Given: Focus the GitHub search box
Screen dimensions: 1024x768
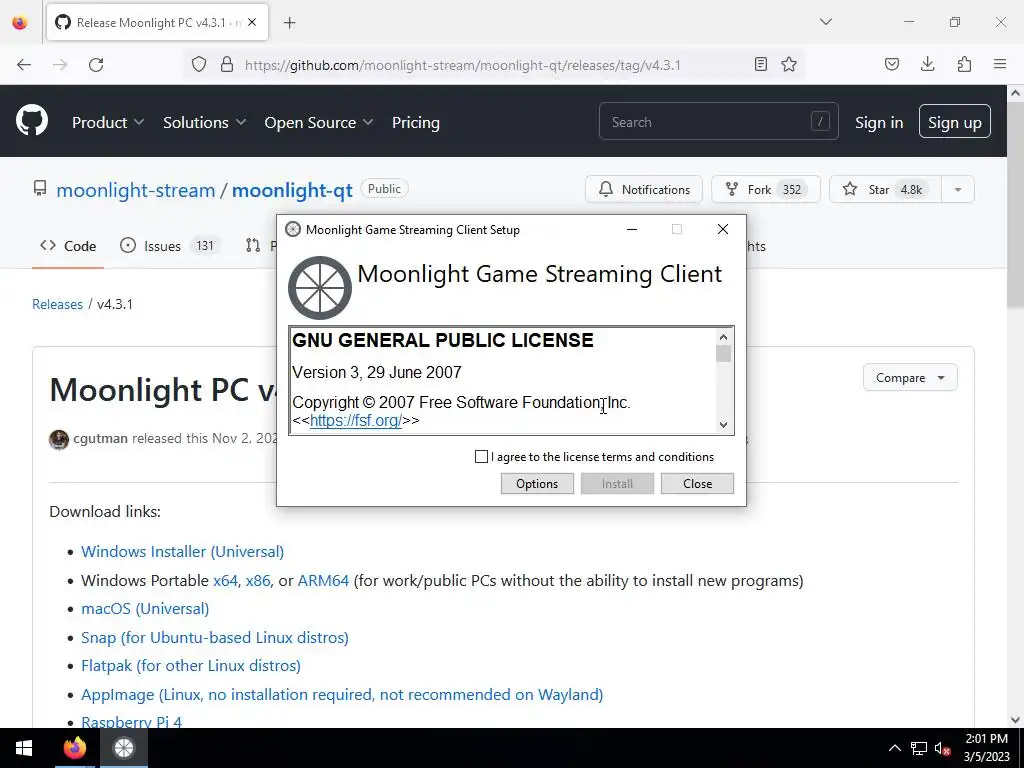Looking at the screenshot, I should coord(718,121).
